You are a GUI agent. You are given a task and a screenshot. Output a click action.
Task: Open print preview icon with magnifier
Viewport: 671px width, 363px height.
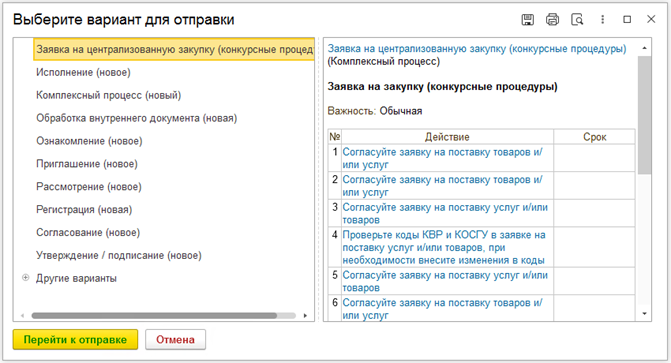[577, 20]
